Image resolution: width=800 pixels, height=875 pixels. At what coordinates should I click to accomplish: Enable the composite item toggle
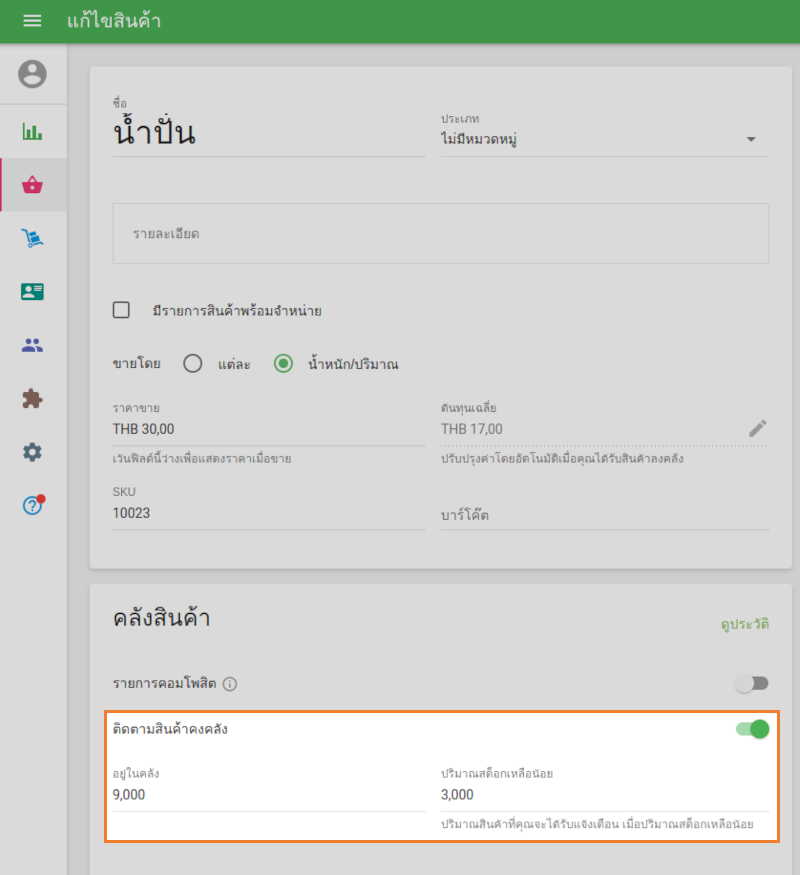[751, 683]
